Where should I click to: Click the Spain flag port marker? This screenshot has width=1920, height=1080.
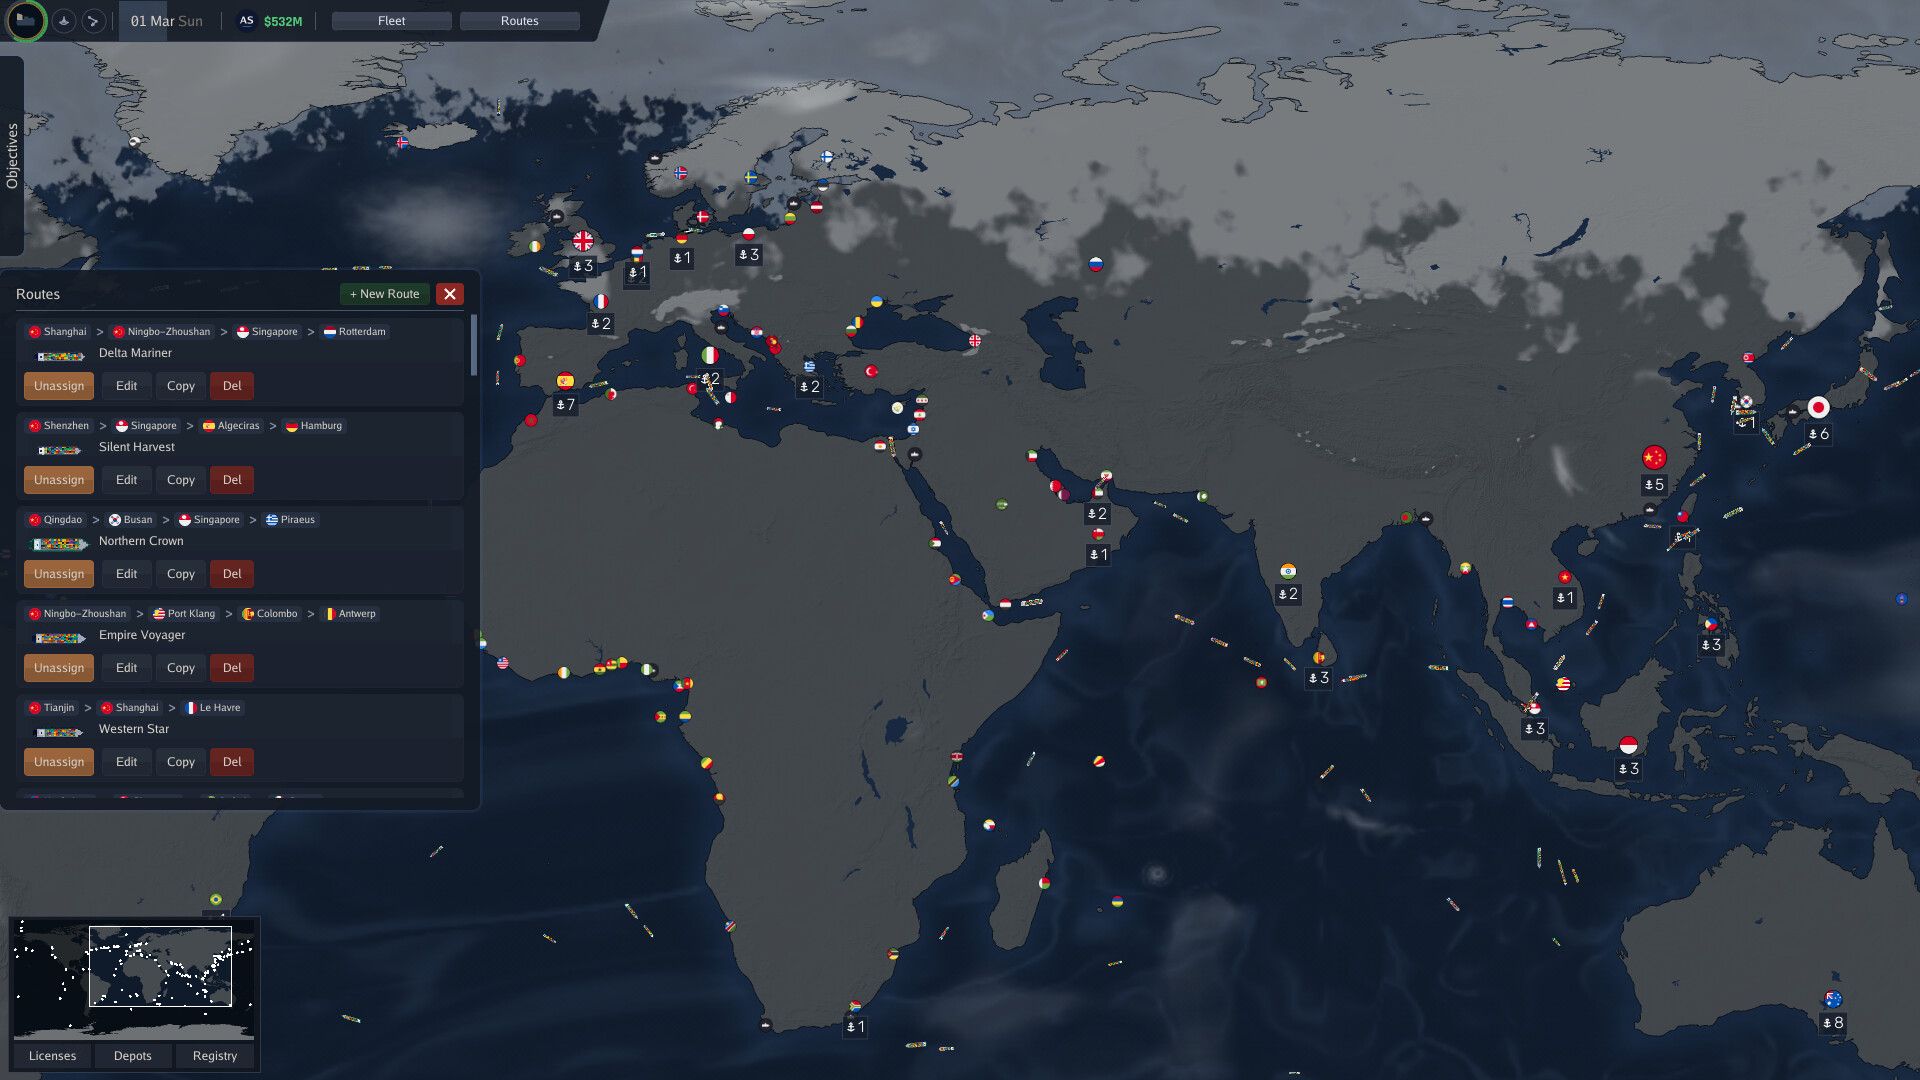[x=565, y=380]
